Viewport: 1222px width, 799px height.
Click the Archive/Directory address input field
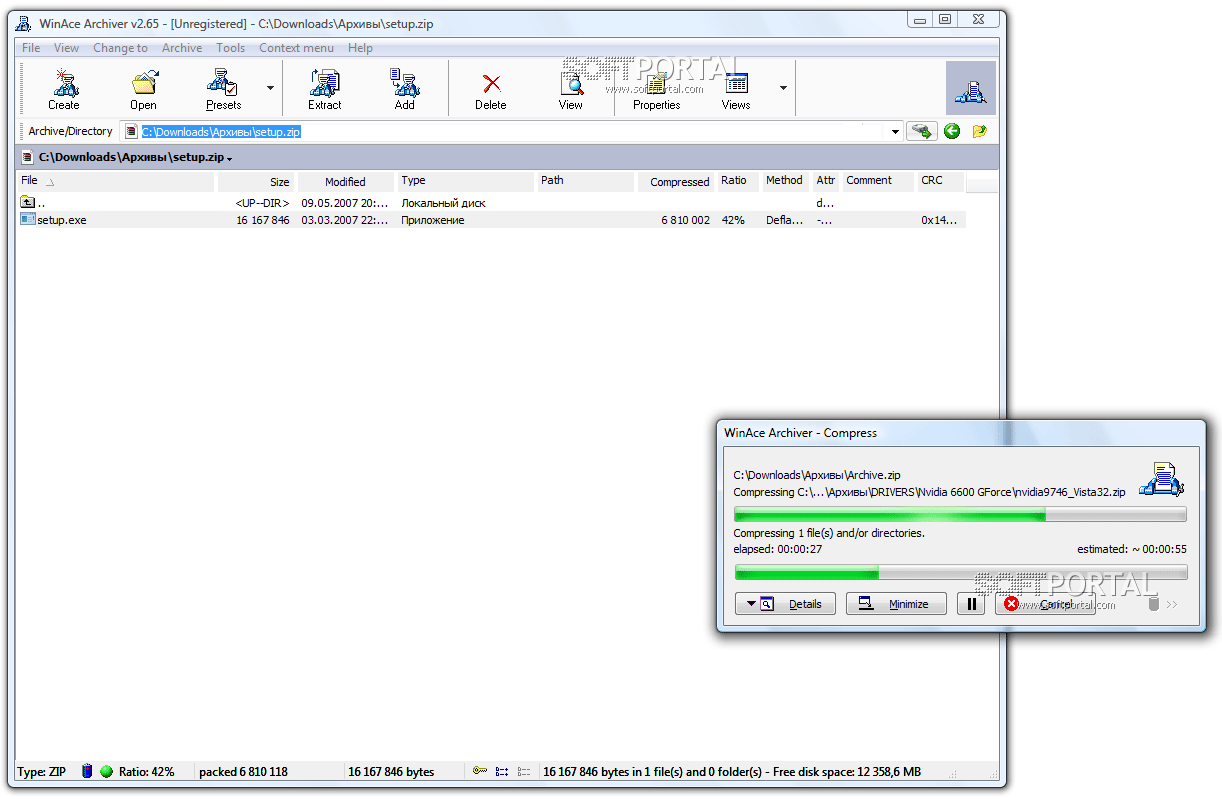tap(511, 131)
